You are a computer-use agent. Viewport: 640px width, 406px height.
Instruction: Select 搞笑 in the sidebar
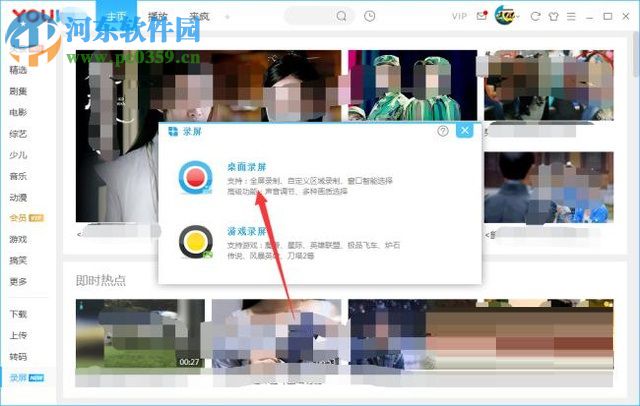tap(18, 260)
